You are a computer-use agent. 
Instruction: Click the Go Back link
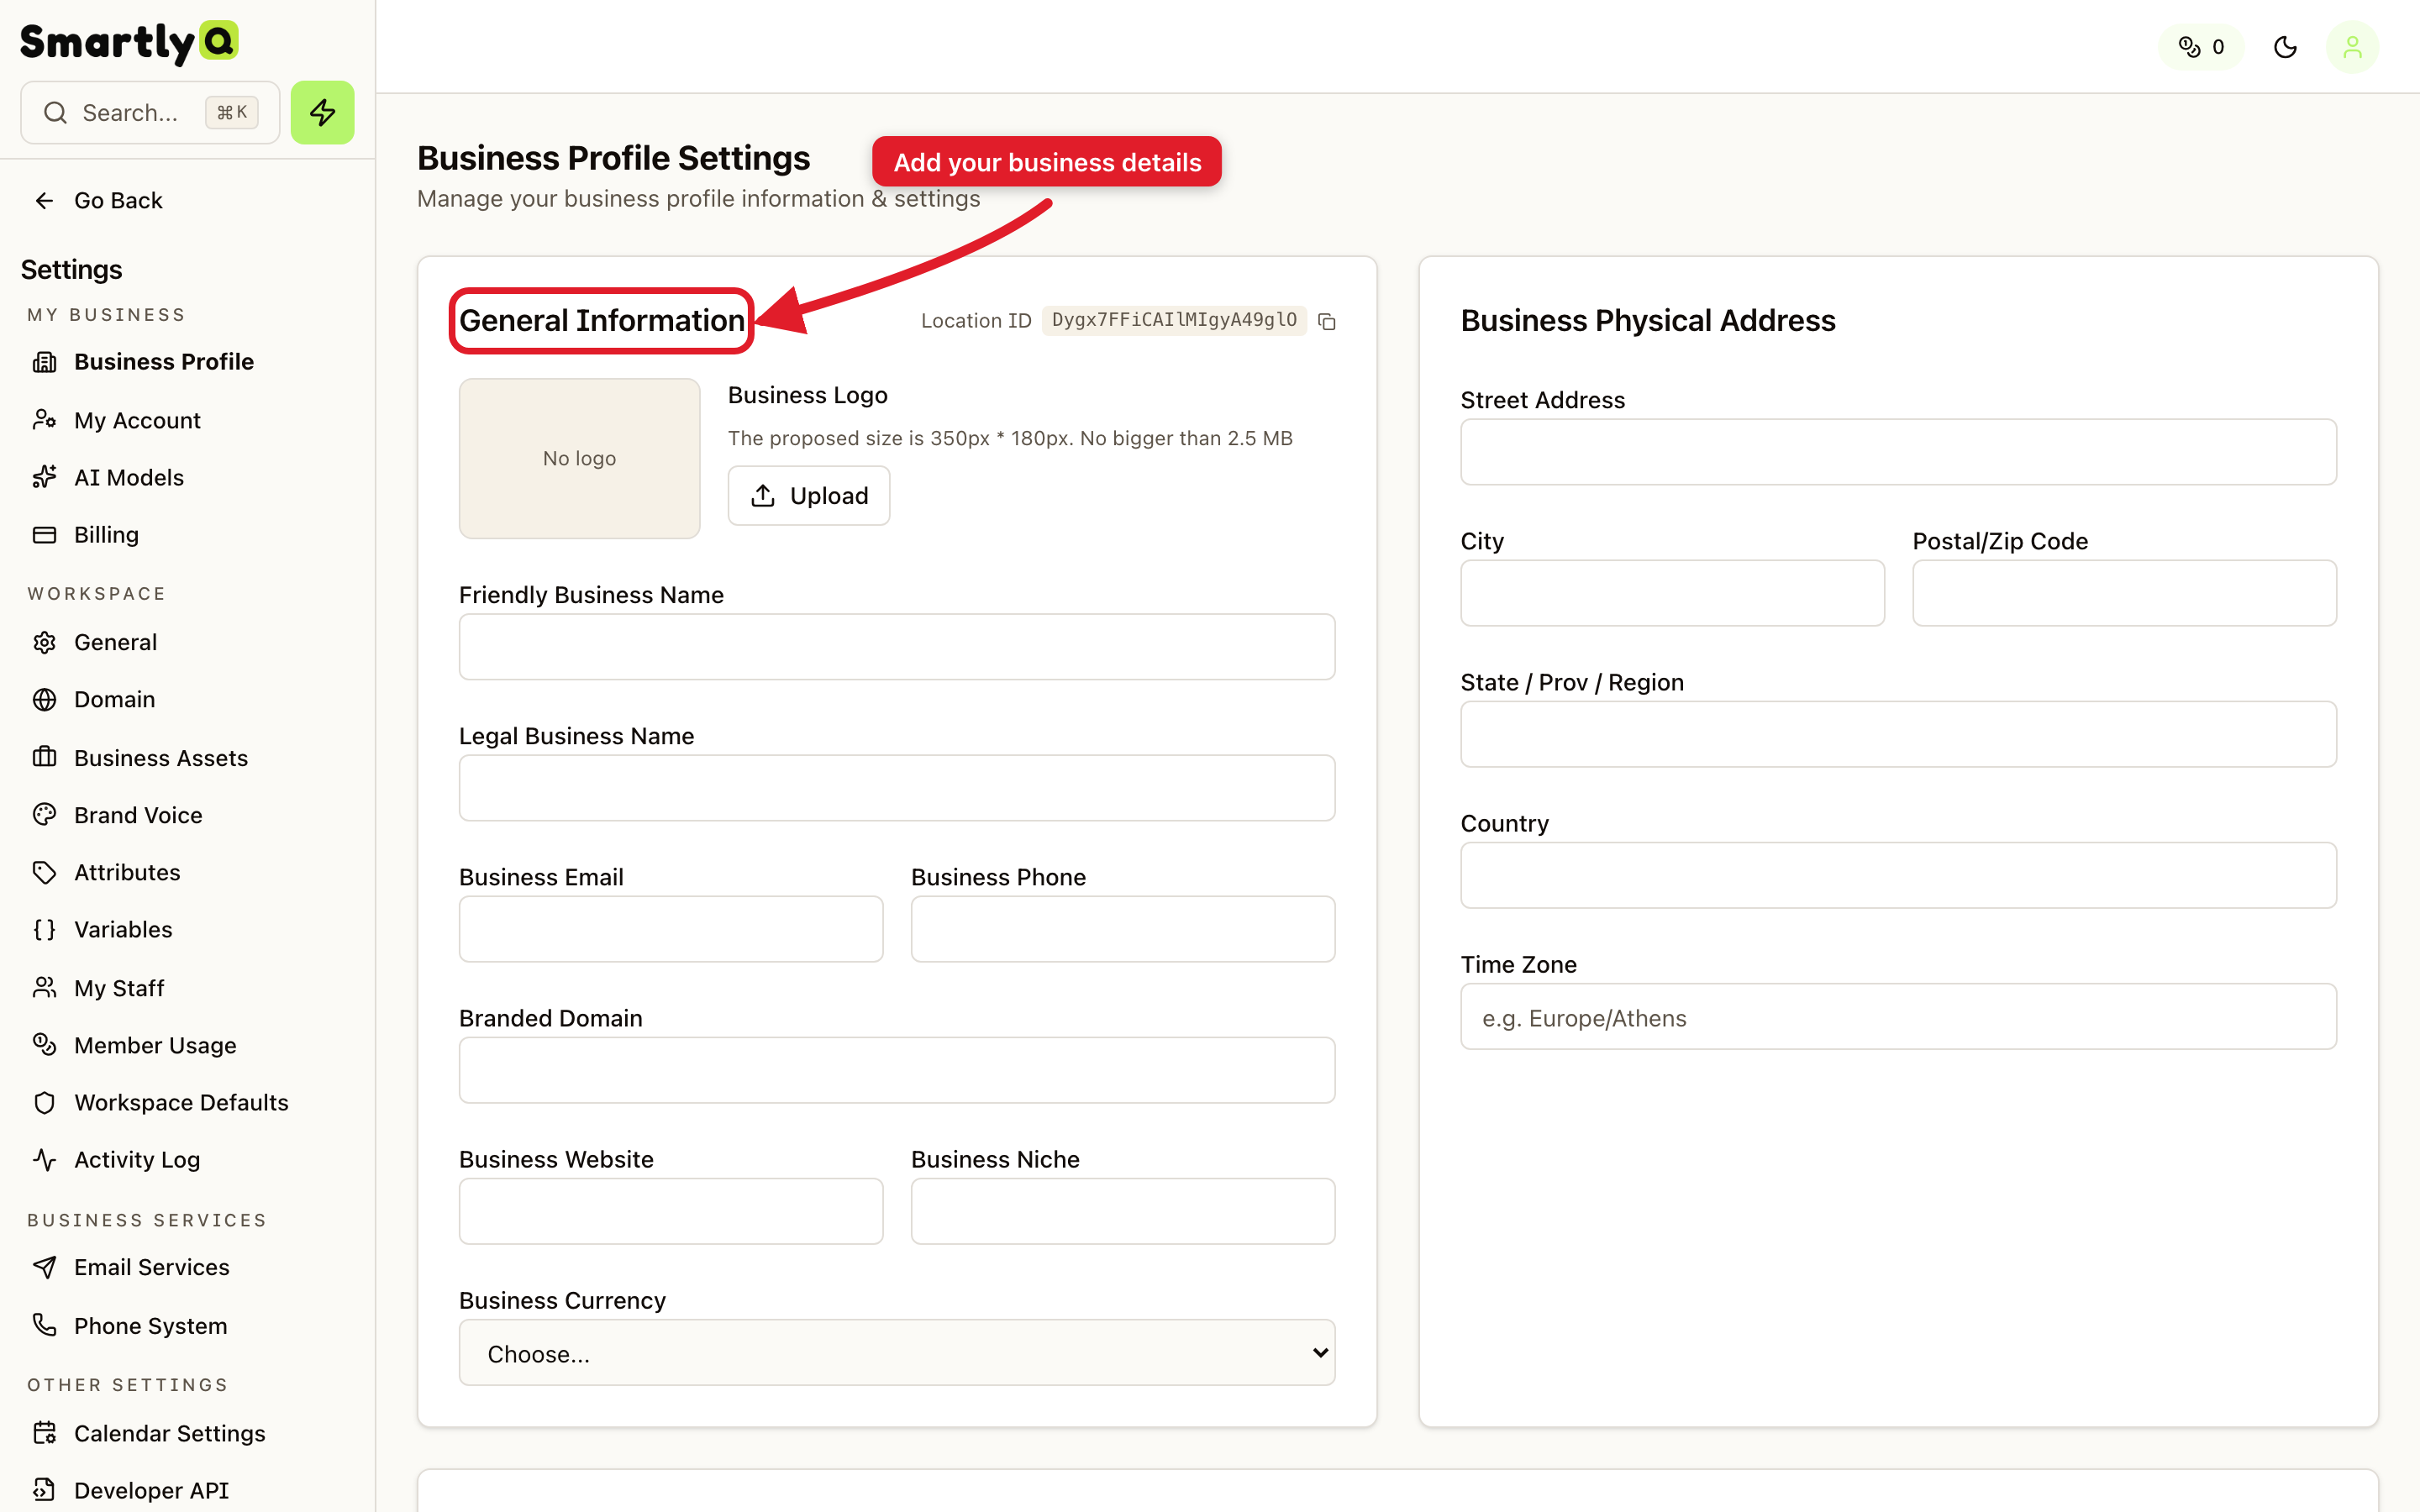[x=118, y=201]
